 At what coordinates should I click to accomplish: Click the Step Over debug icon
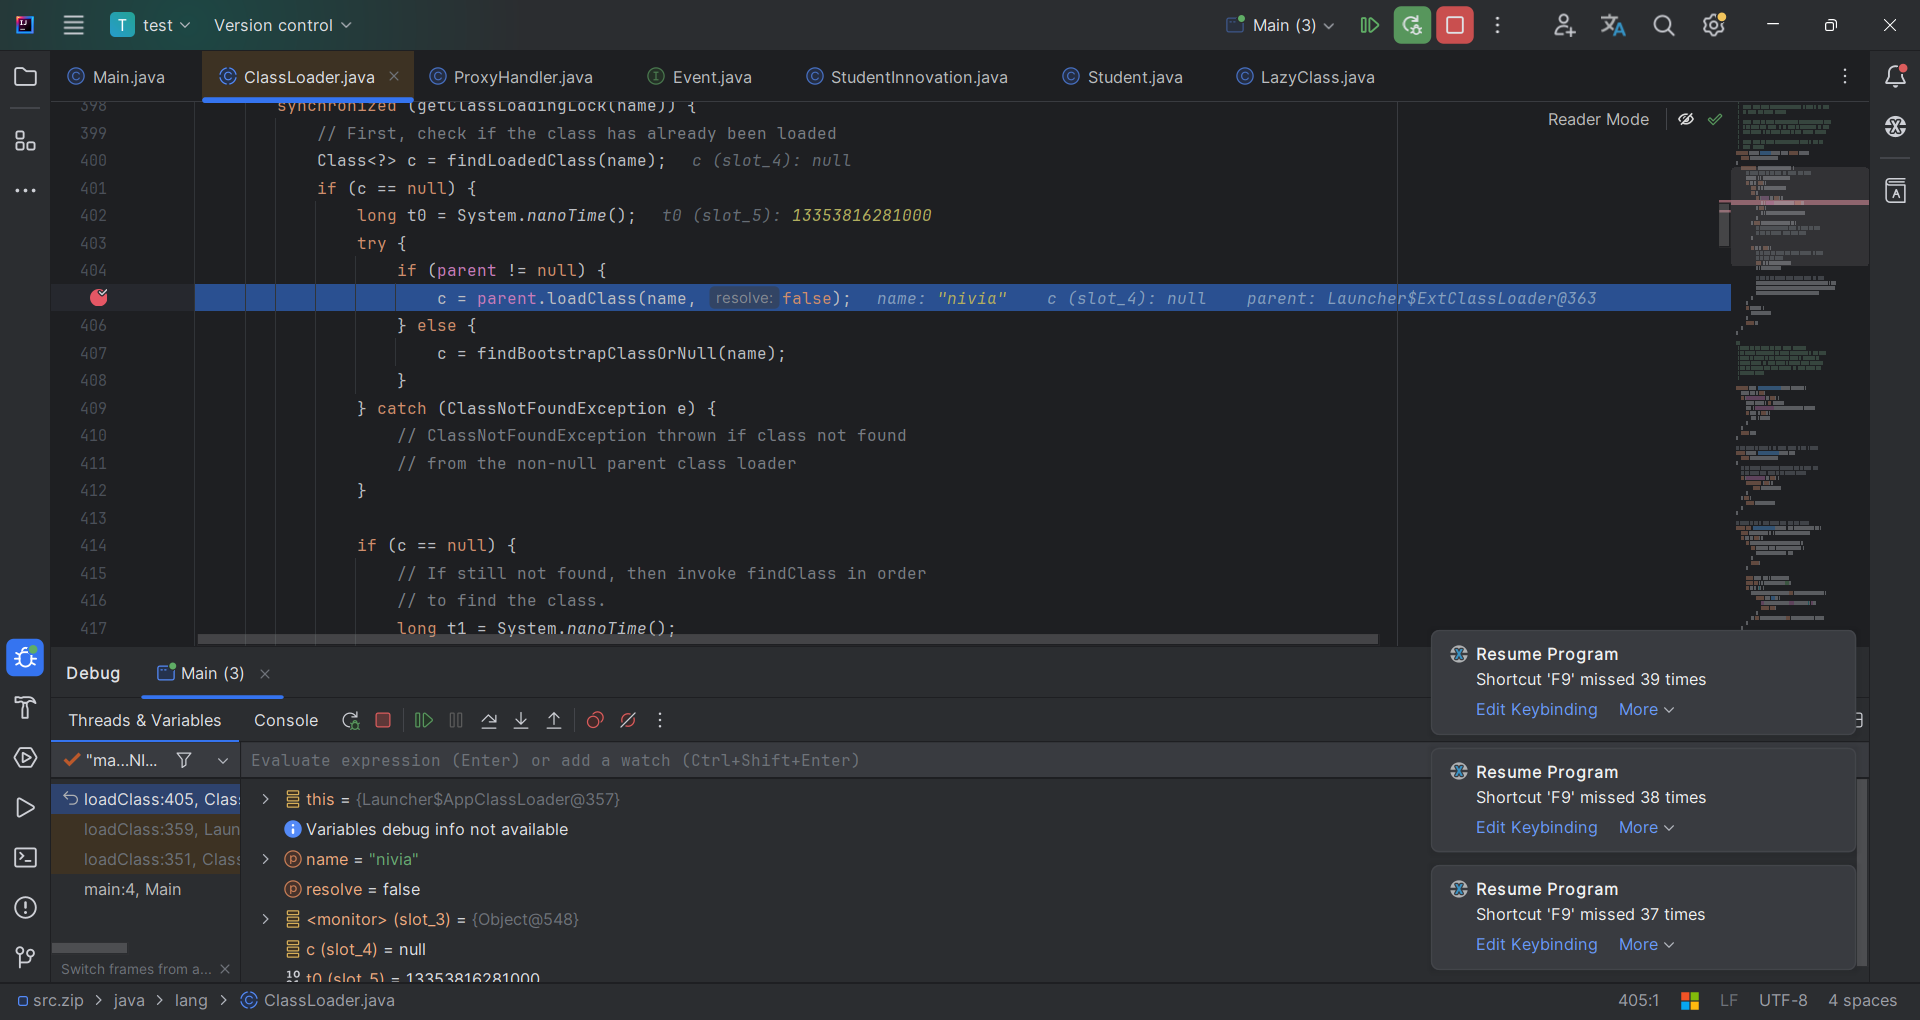[489, 720]
